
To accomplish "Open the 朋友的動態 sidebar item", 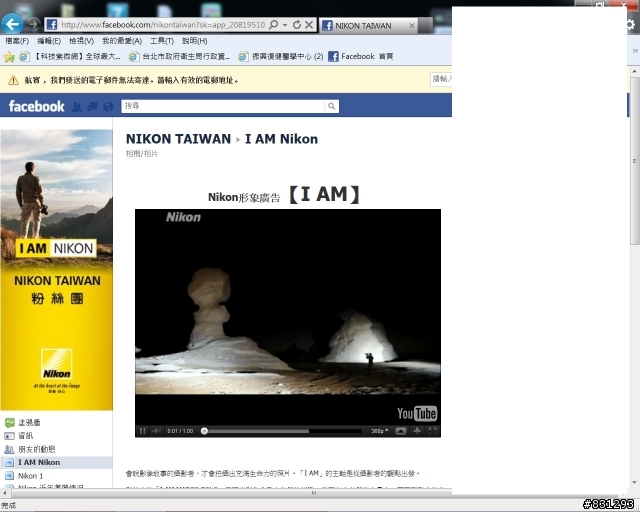I will click(30, 450).
